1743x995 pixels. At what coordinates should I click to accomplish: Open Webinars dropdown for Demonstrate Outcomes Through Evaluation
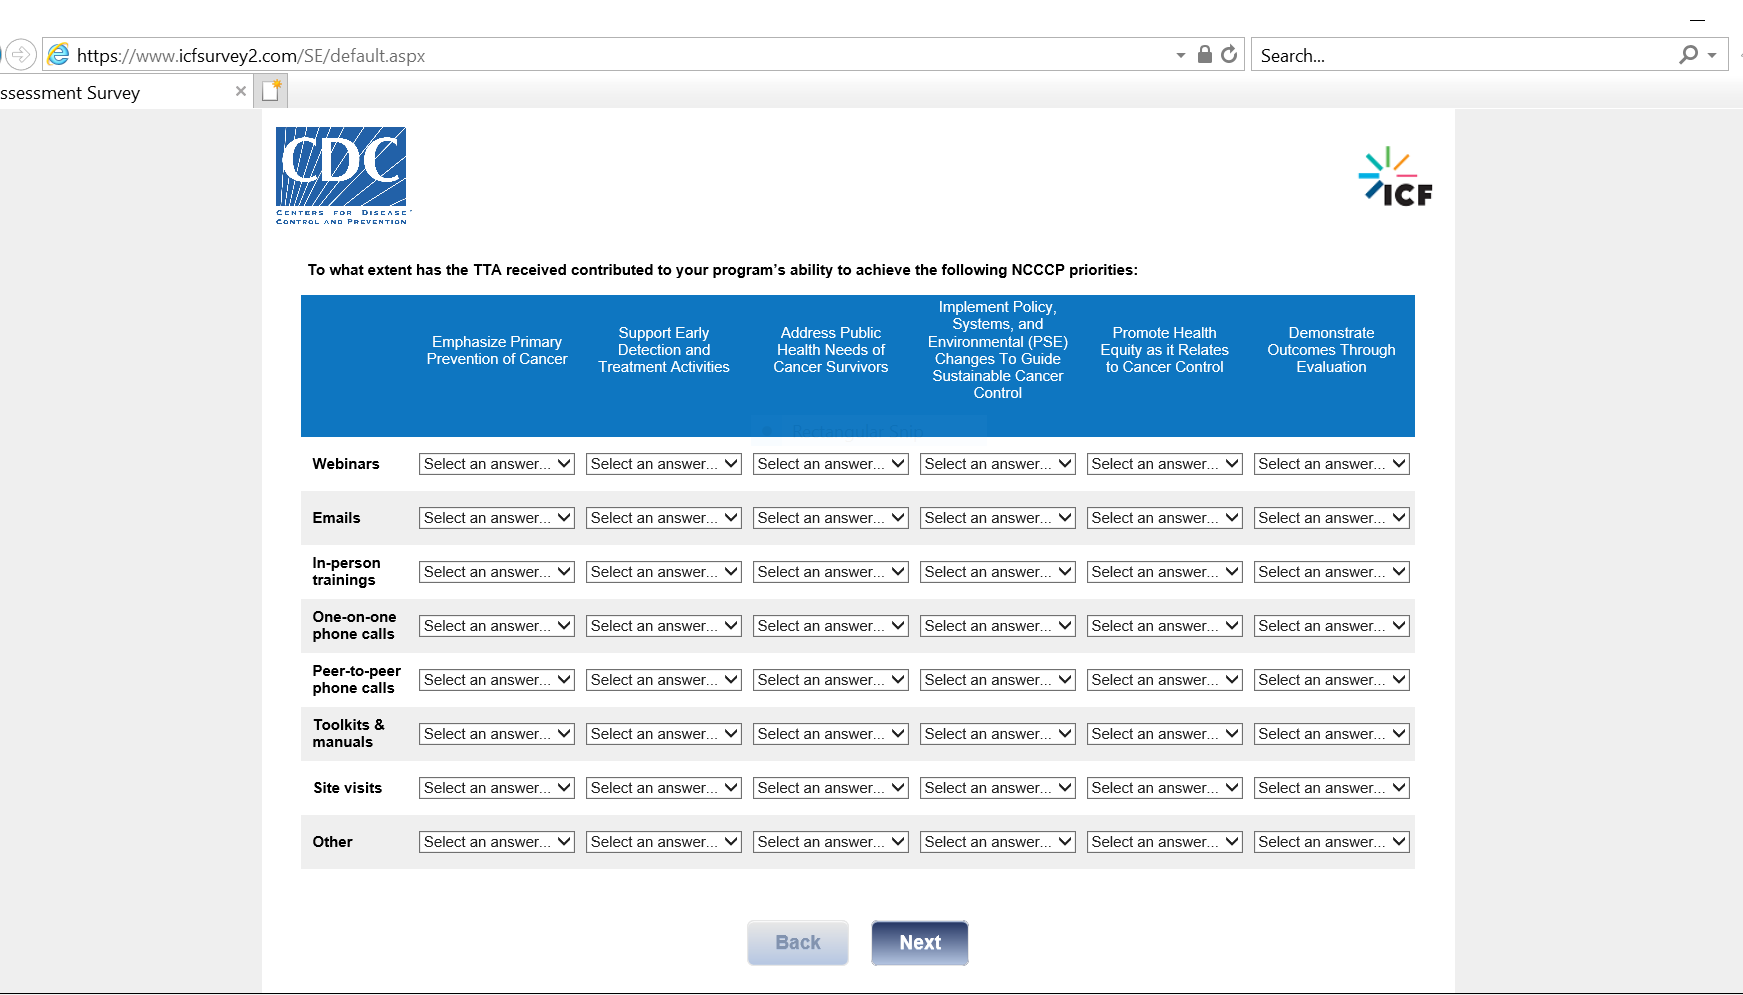[x=1332, y=464]
